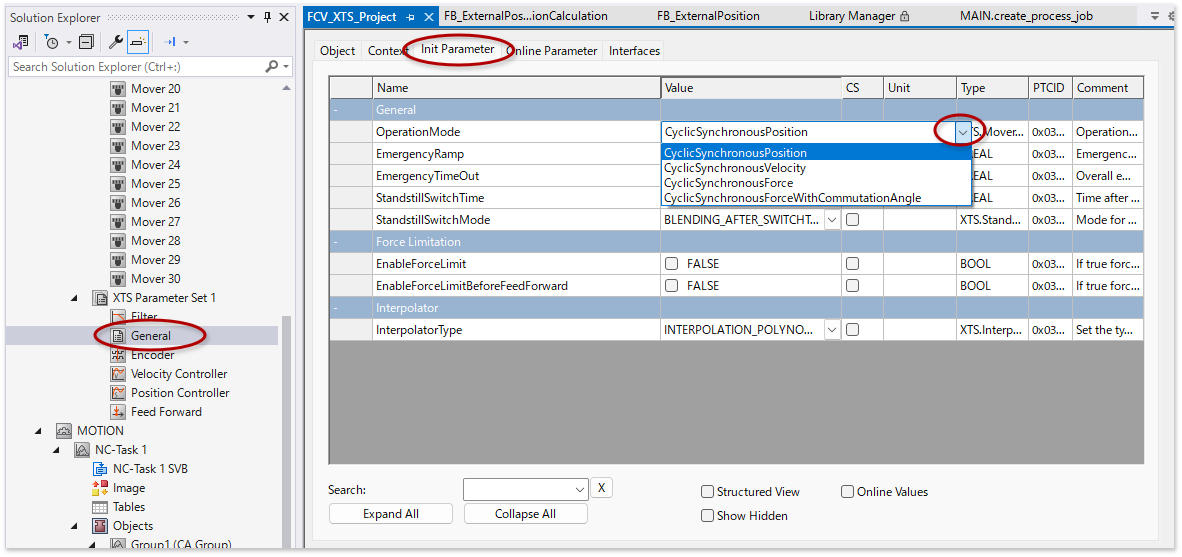Image resolution: width=1182 pixels, height=557 pixels.
Task: Collapse XTS Parameter Set 1 tree node
Action: [x=75, y=298]
